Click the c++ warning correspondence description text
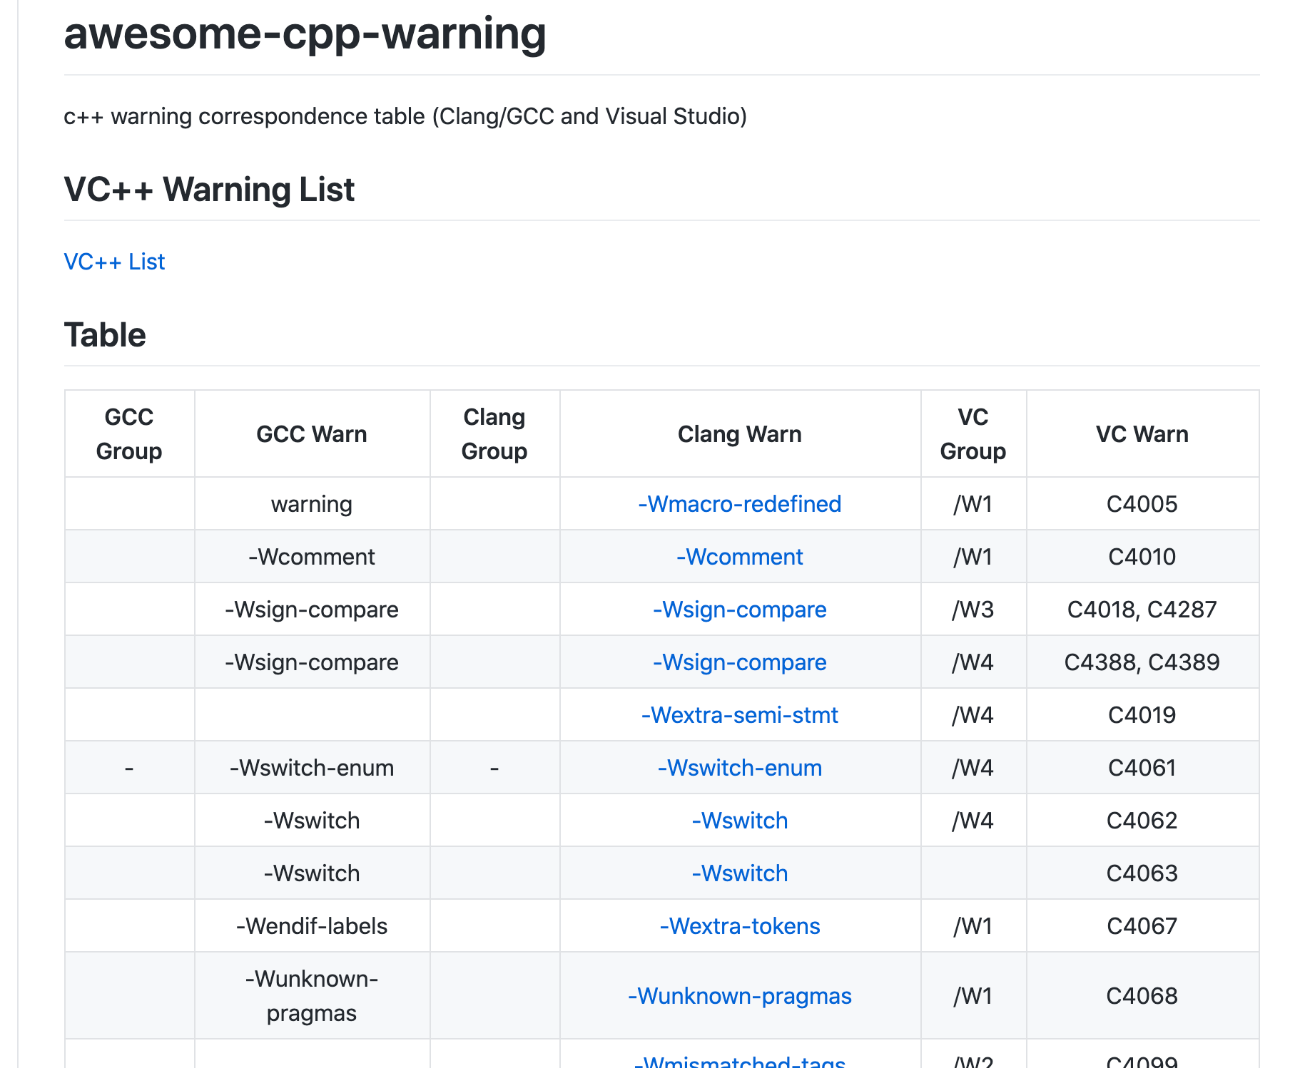1300x1068 pixels. click(x=405, y=116)
